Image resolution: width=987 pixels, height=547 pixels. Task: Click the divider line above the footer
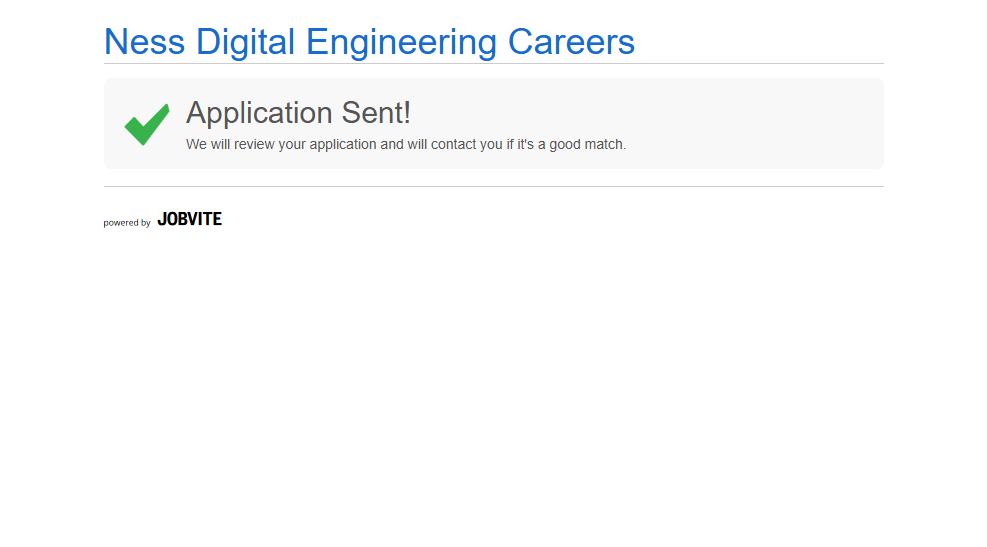pos(493,186)
